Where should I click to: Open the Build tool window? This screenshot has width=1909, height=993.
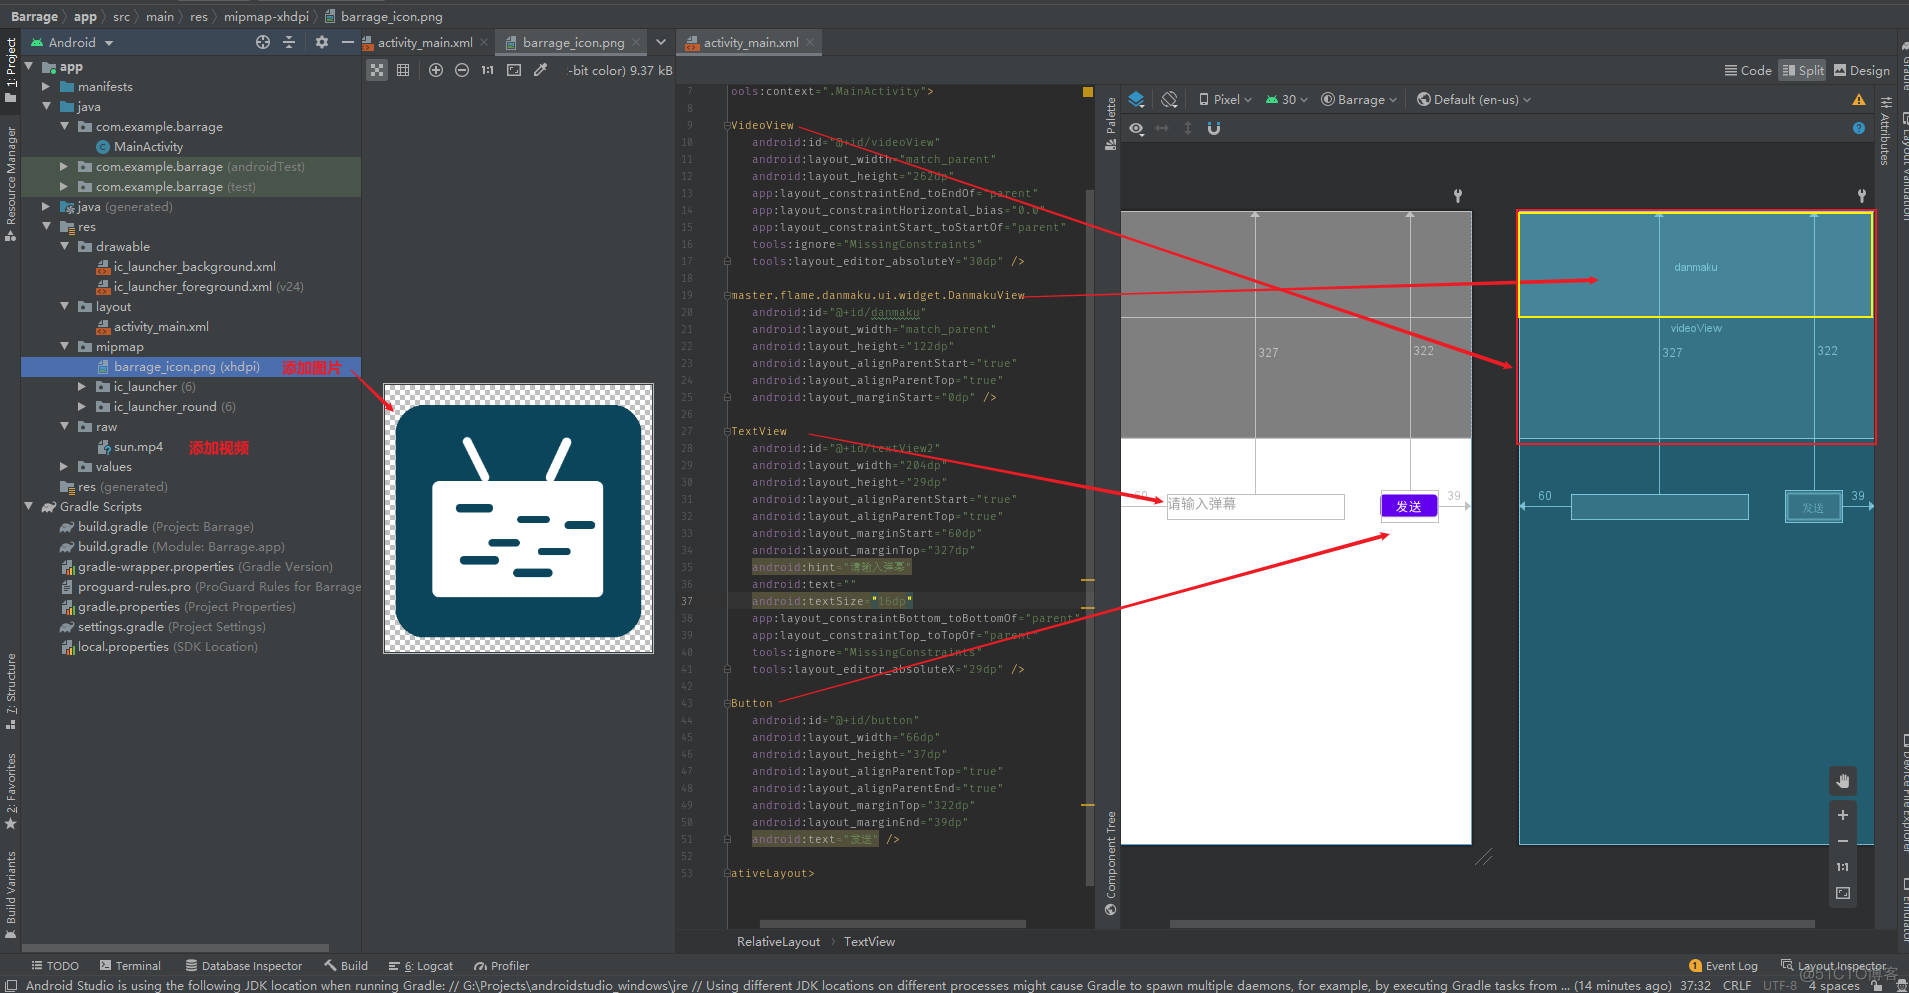point(346,966)
